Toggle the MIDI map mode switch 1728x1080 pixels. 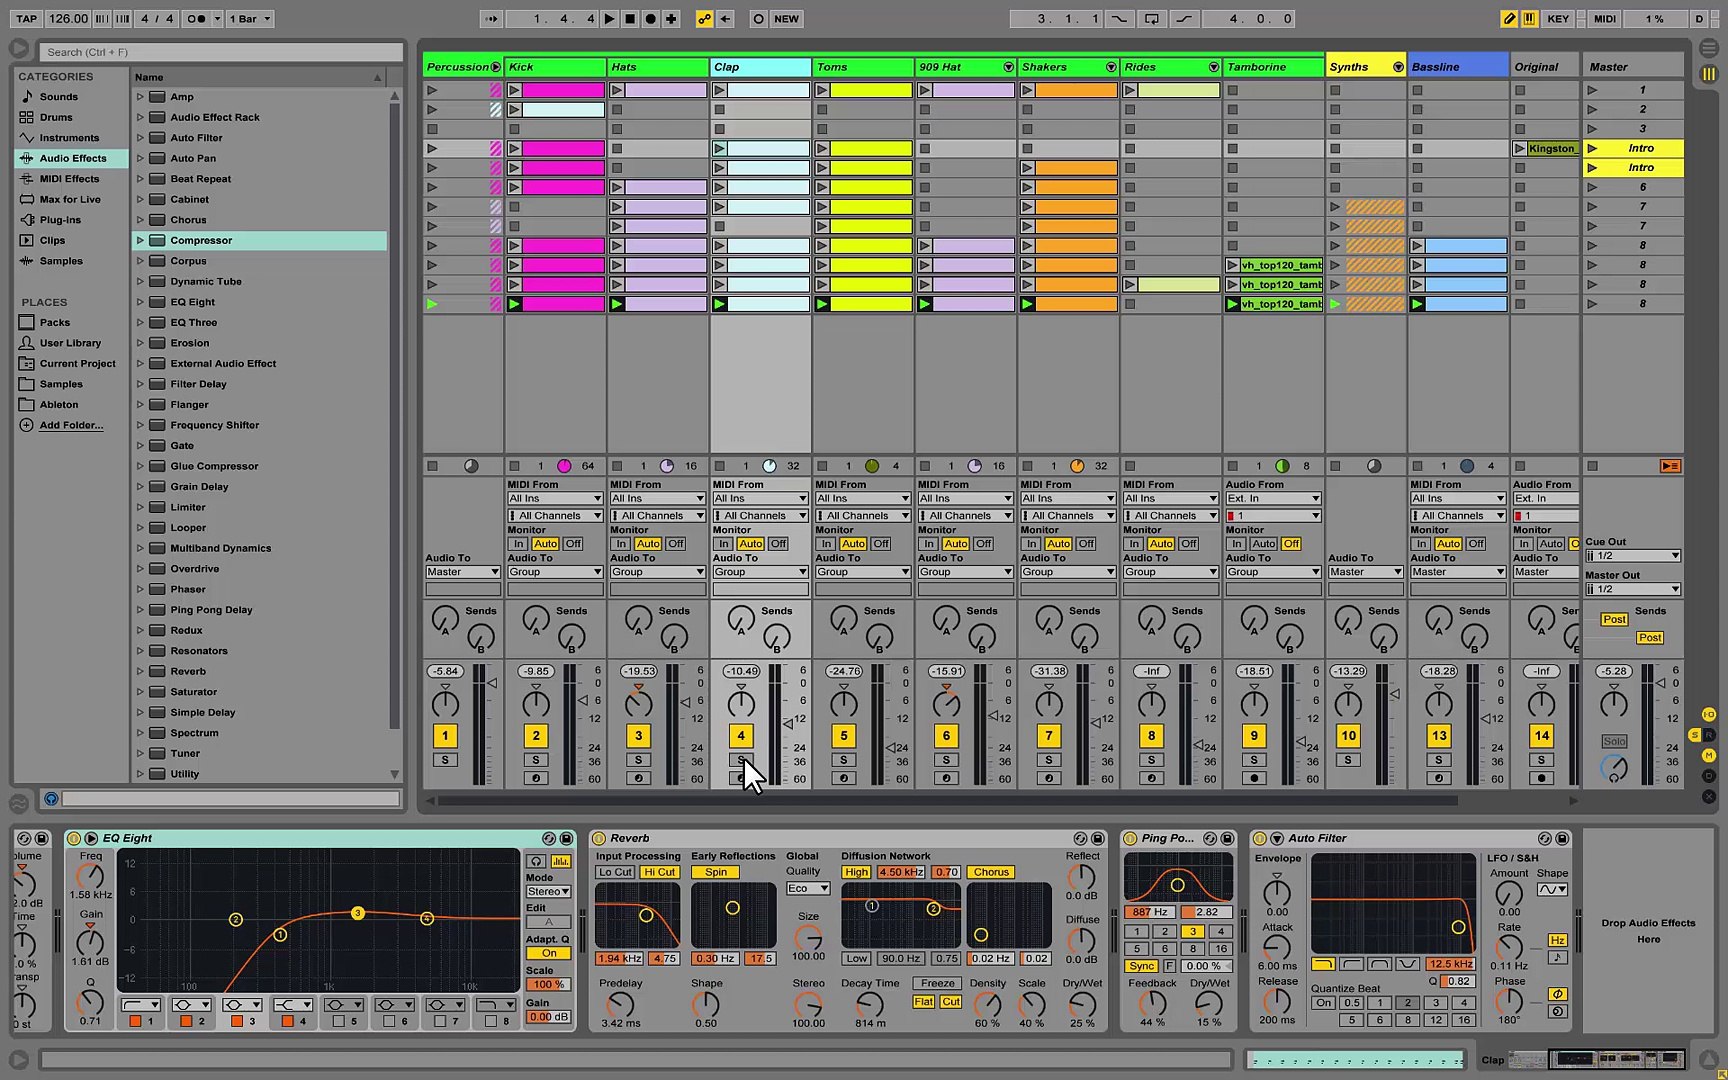coord(1605,18)
